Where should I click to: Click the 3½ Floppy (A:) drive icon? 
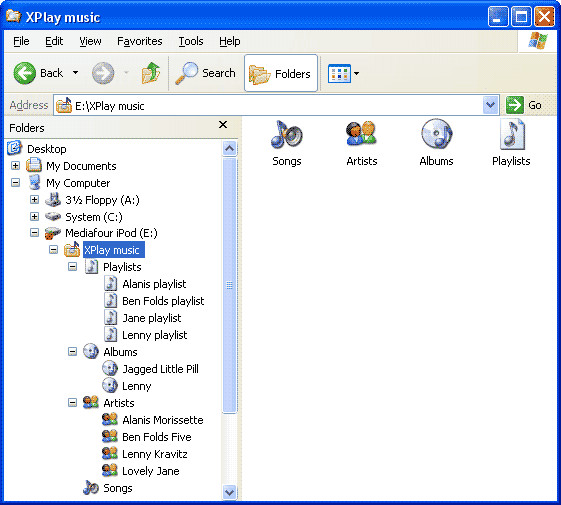(53, 200)
